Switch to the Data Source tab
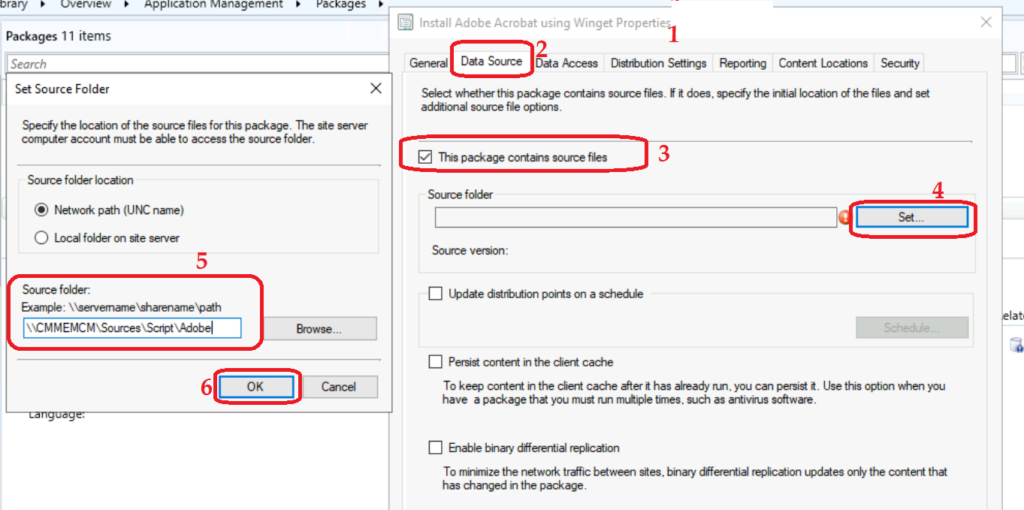The height and width of the screenshot is (510, 1024). point(491,61)
